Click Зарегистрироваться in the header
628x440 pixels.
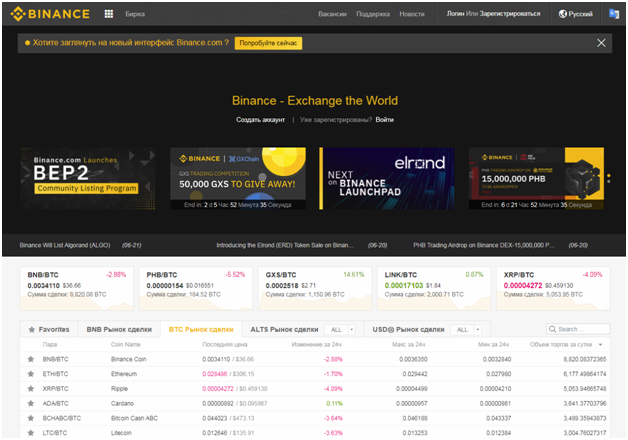[x=510, y=14]
